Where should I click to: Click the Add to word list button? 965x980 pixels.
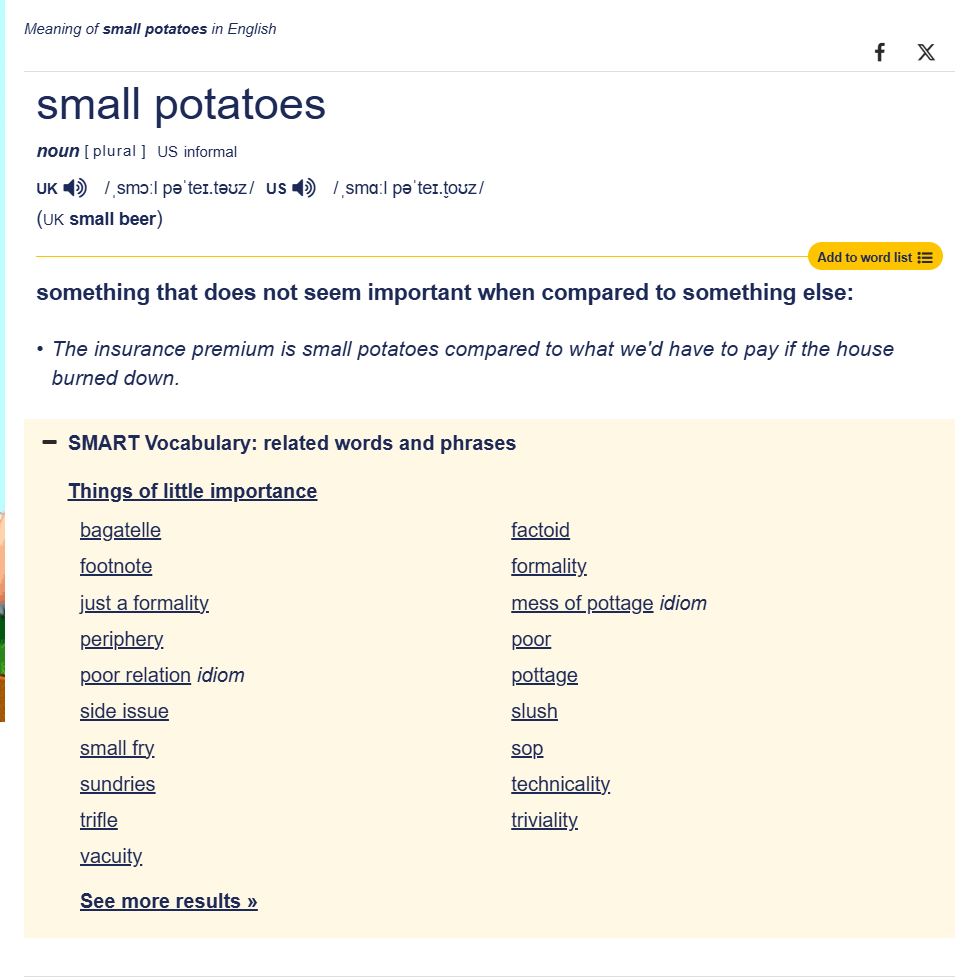875,257
